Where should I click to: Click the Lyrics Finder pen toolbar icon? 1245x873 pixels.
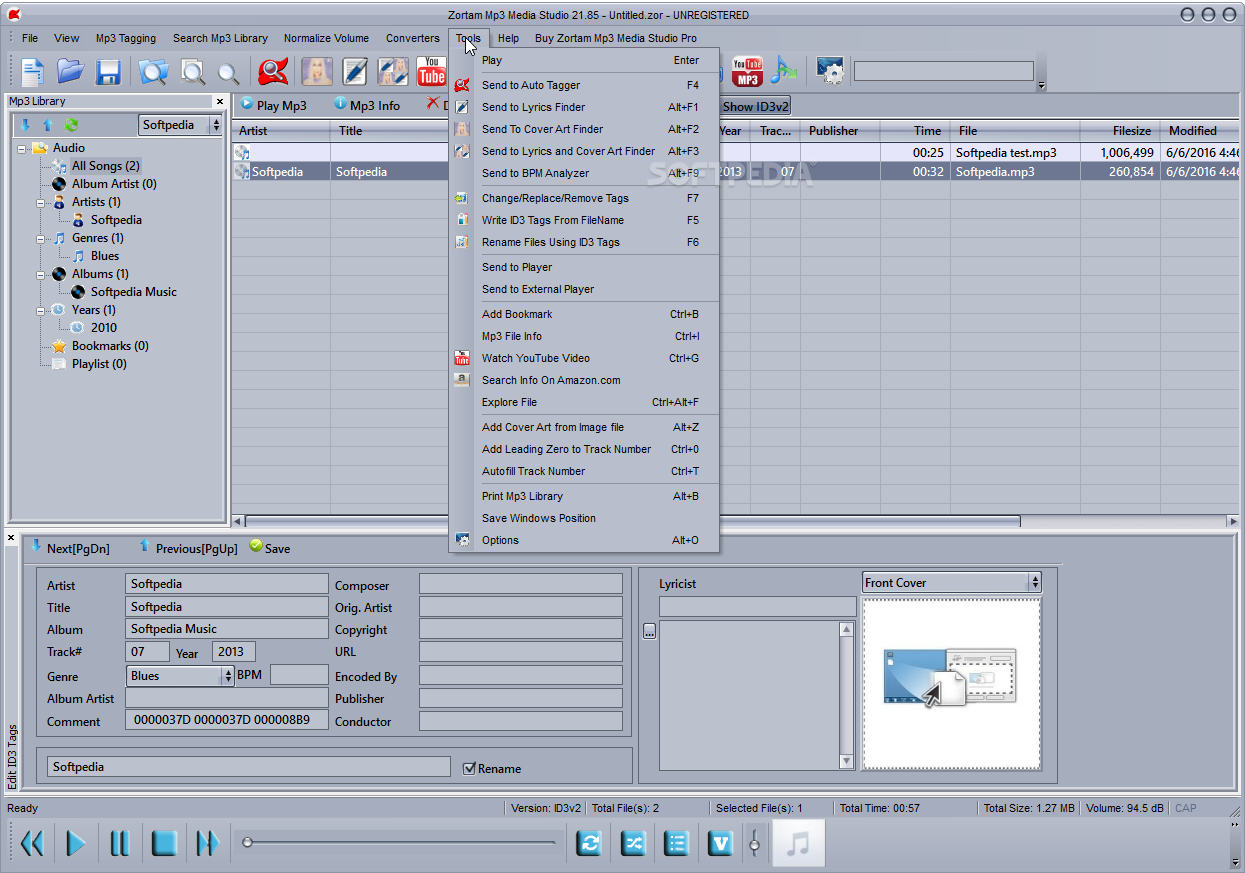tap(355, 72)
